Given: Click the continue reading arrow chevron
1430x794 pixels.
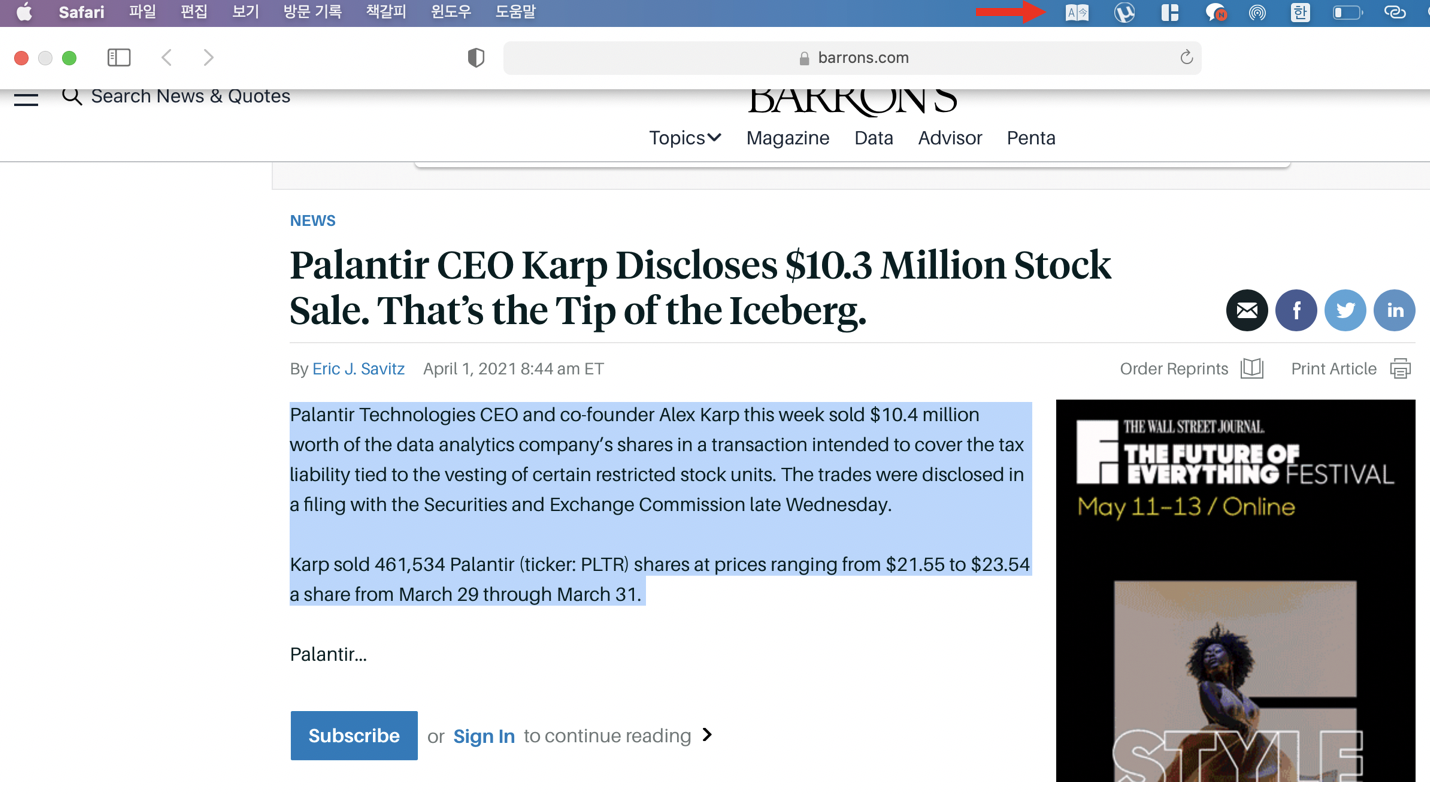Looking at the screenshot, I should (707, 735).
